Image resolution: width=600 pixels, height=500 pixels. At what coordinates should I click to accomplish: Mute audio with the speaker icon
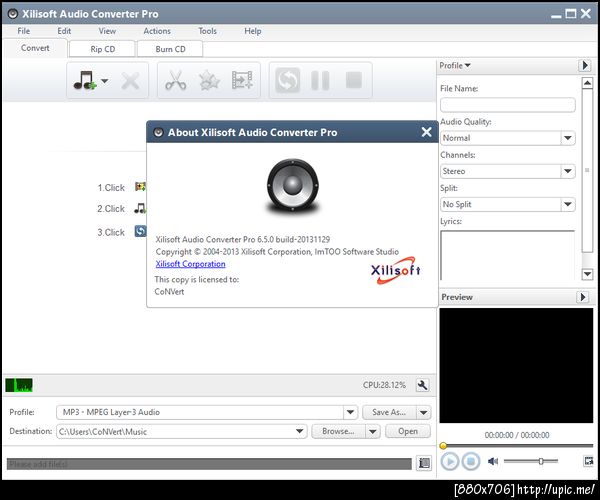click(493, 461)
